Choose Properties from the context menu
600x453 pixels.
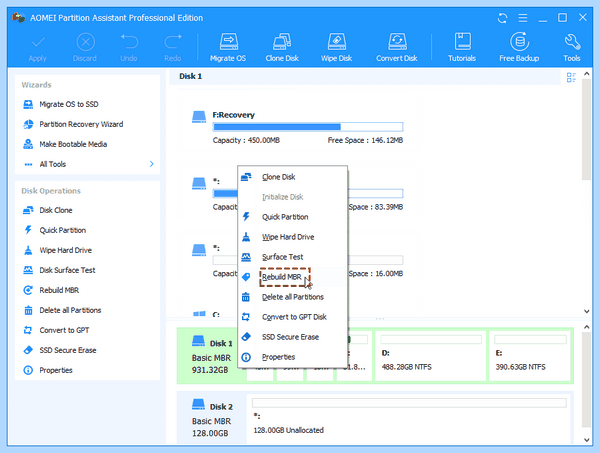pyautogui.click(x=292, y=357)
